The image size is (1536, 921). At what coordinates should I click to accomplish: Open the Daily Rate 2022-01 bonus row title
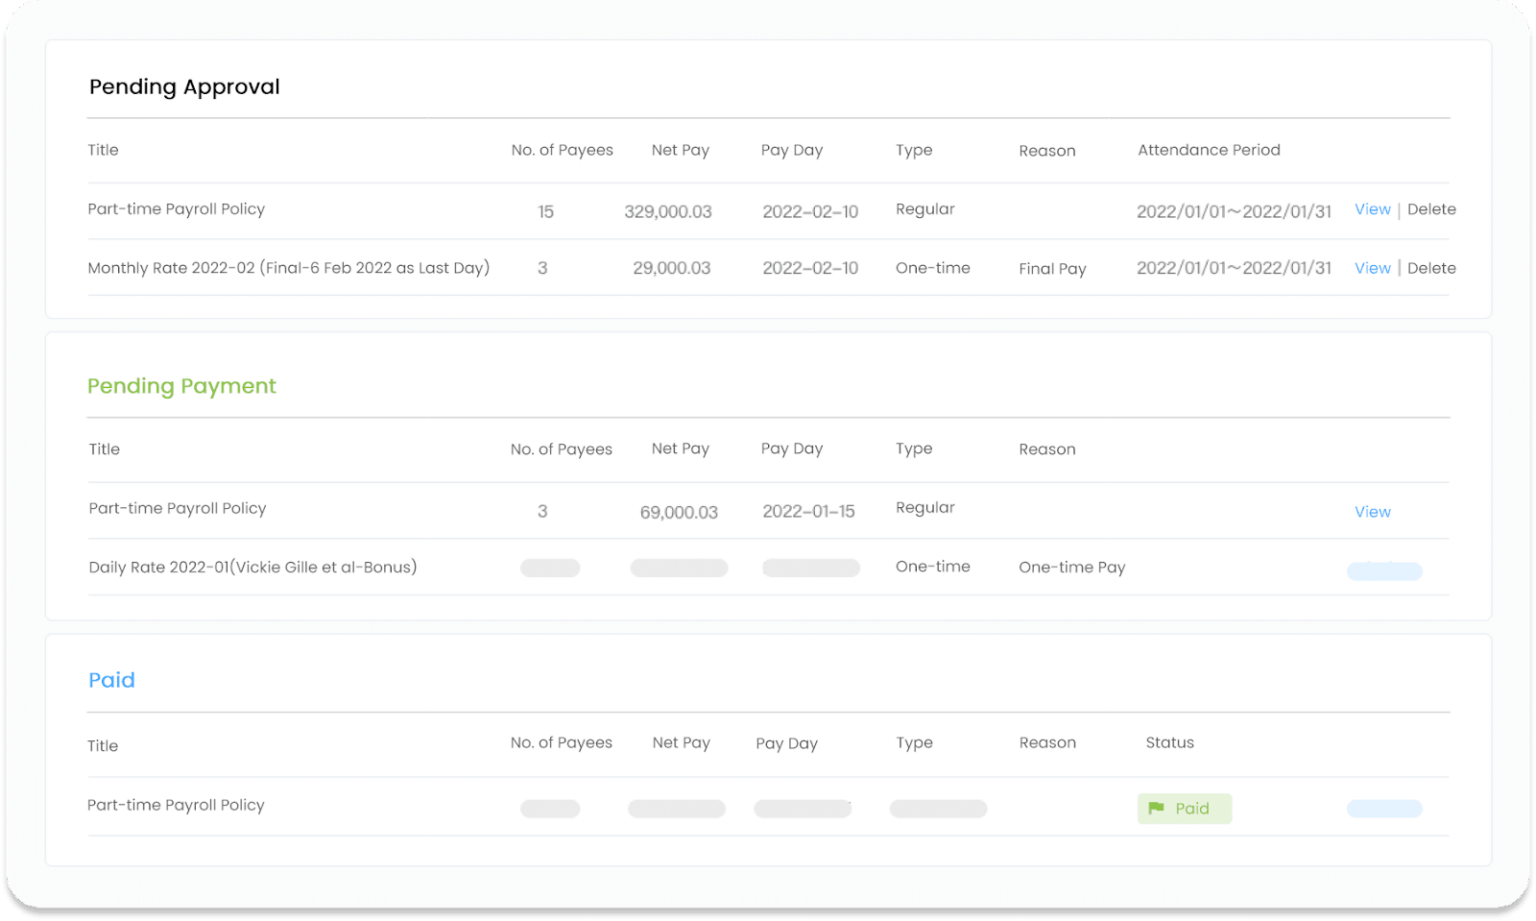tap(252, 567)
